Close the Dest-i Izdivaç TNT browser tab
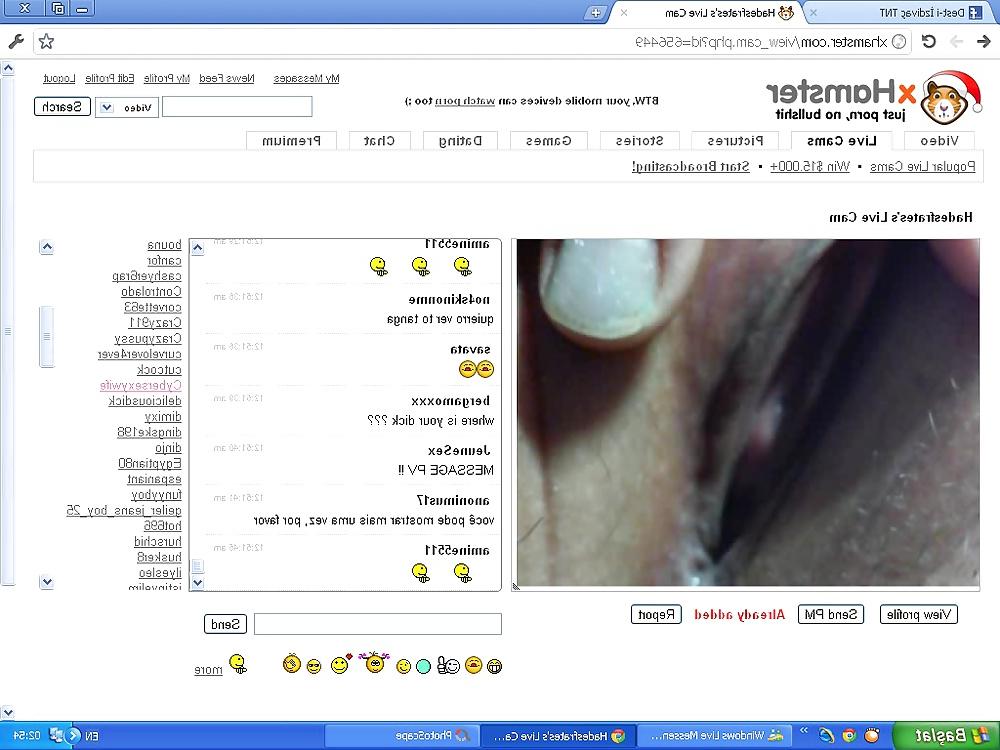Image resolution: width=1000 pixels, height=750 pixels. point(813,12)
